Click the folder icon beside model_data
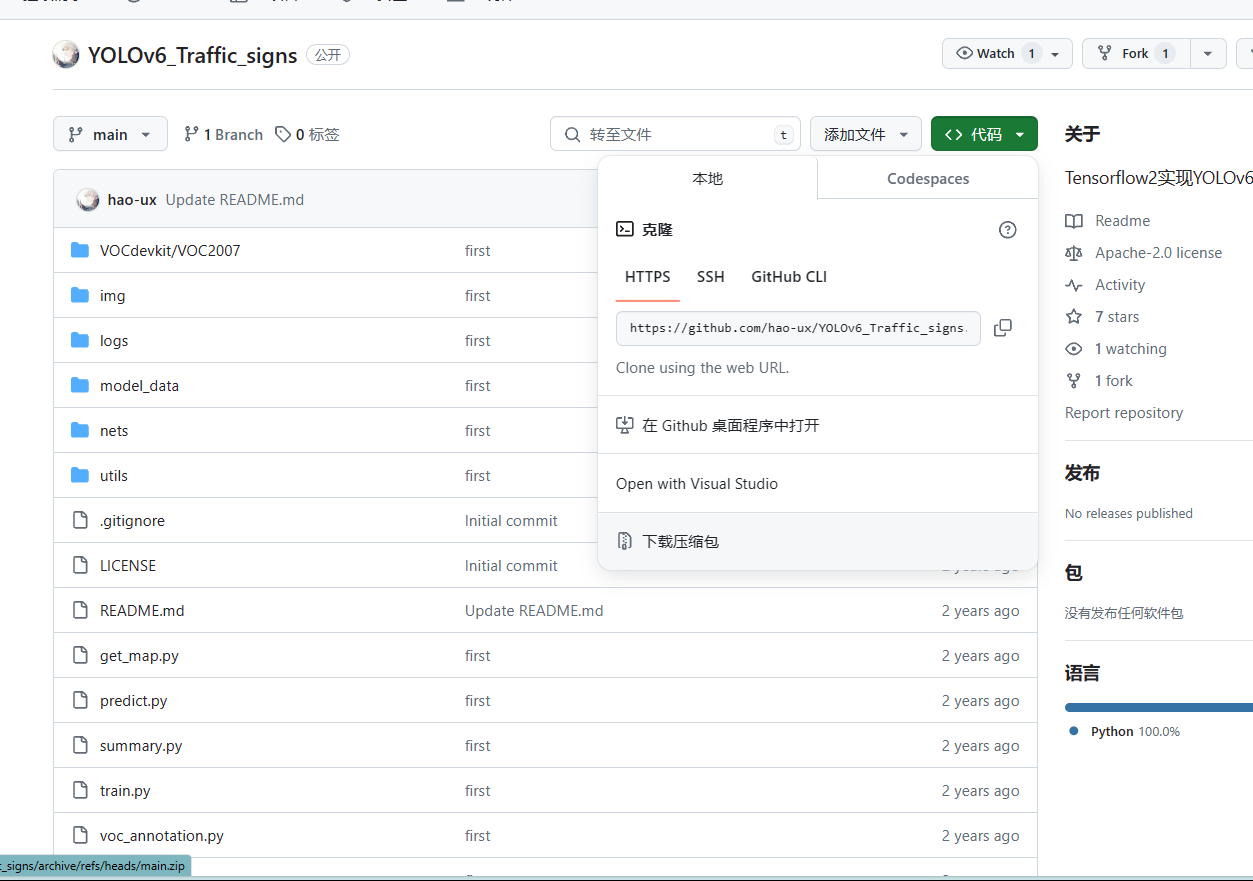Screen dimensions: 1253x881 80,385
